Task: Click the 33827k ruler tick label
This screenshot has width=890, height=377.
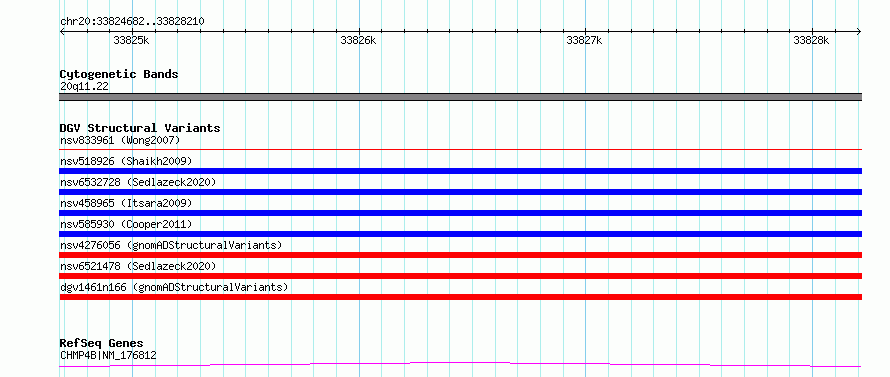Action: point(585,40)
